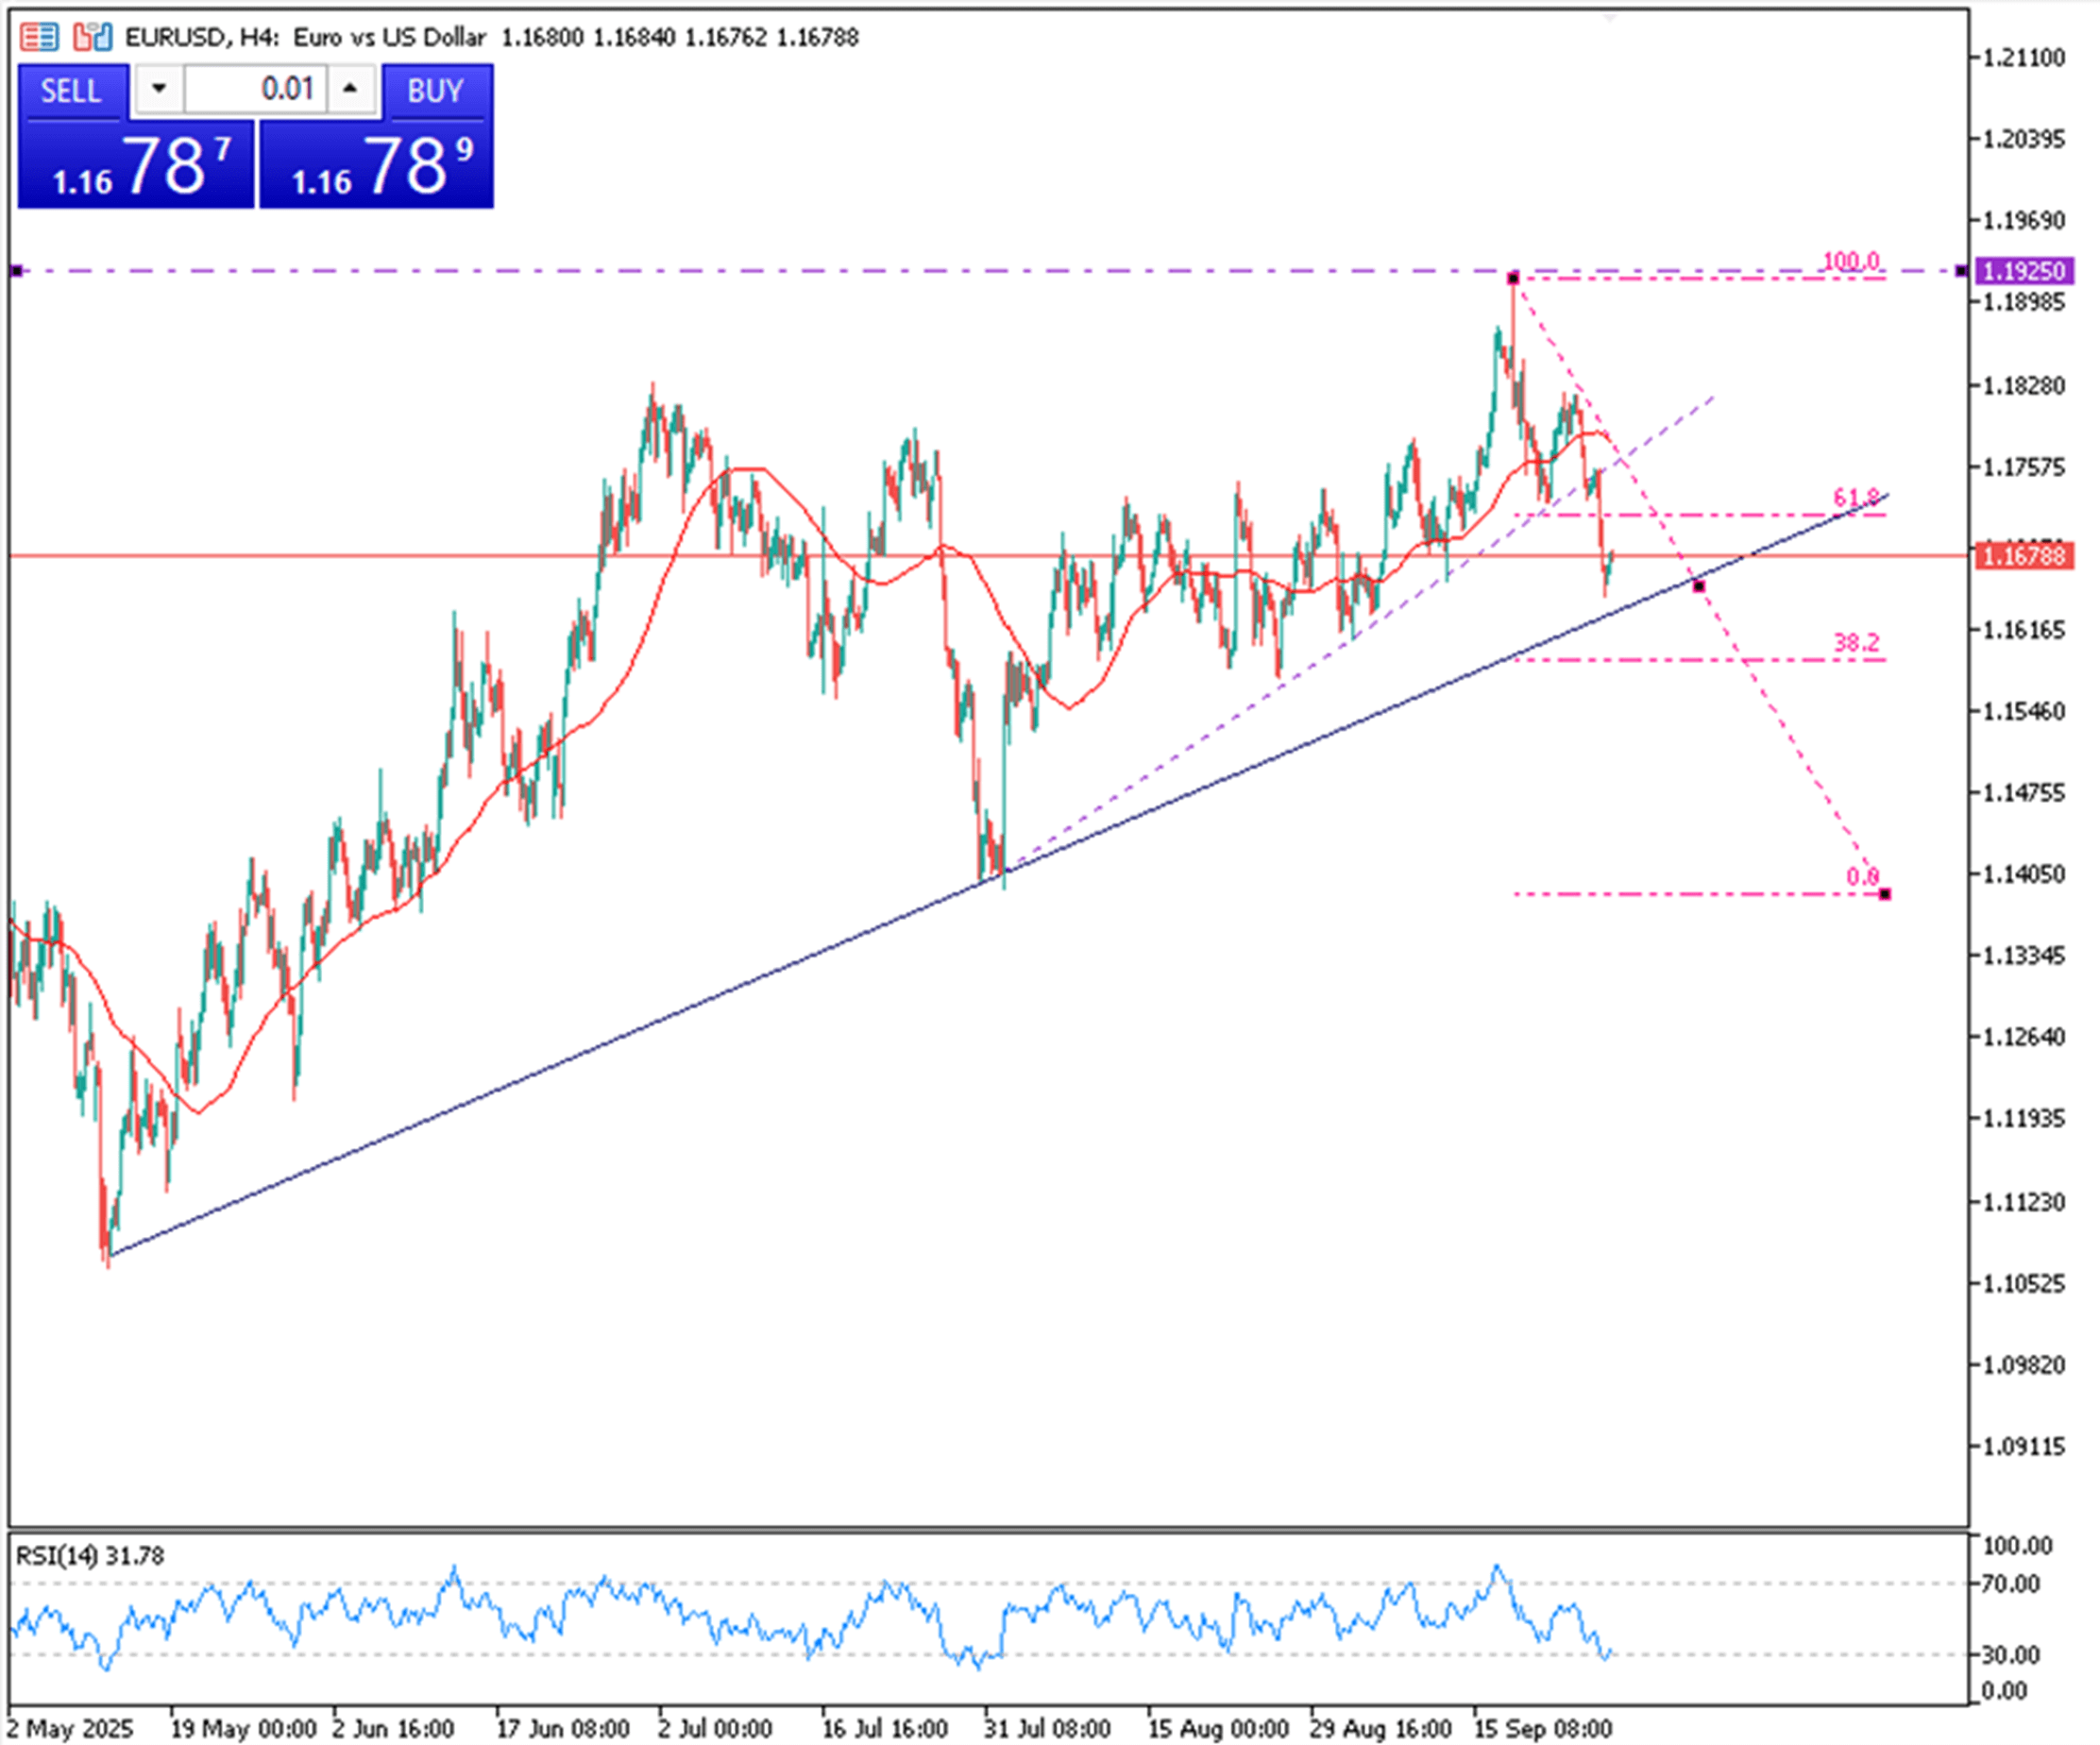Click the 0.01 volume input field

255,89
